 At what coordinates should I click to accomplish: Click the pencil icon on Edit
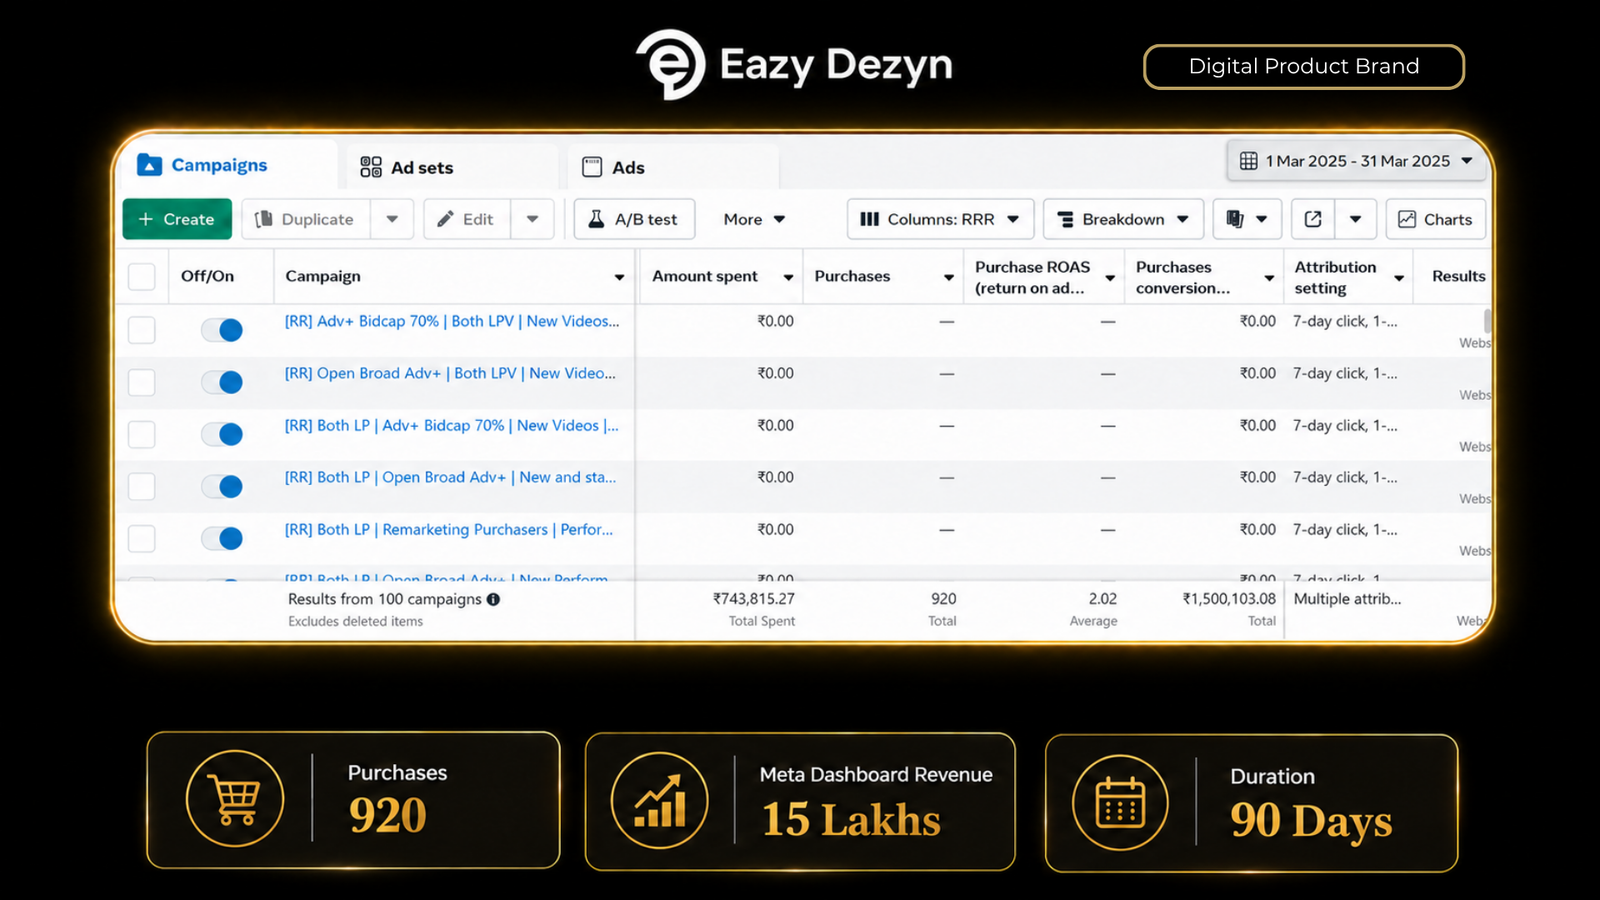tap(445, 219)
